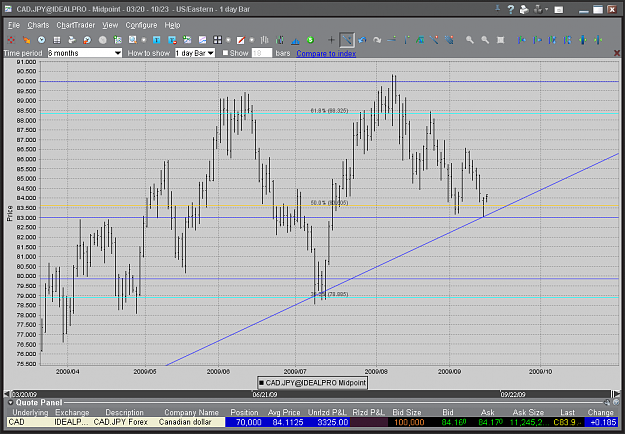This screenshot has width=625, height=434.
Task: Click the red pencil drawing icon
Action: [x=241, y=40]
